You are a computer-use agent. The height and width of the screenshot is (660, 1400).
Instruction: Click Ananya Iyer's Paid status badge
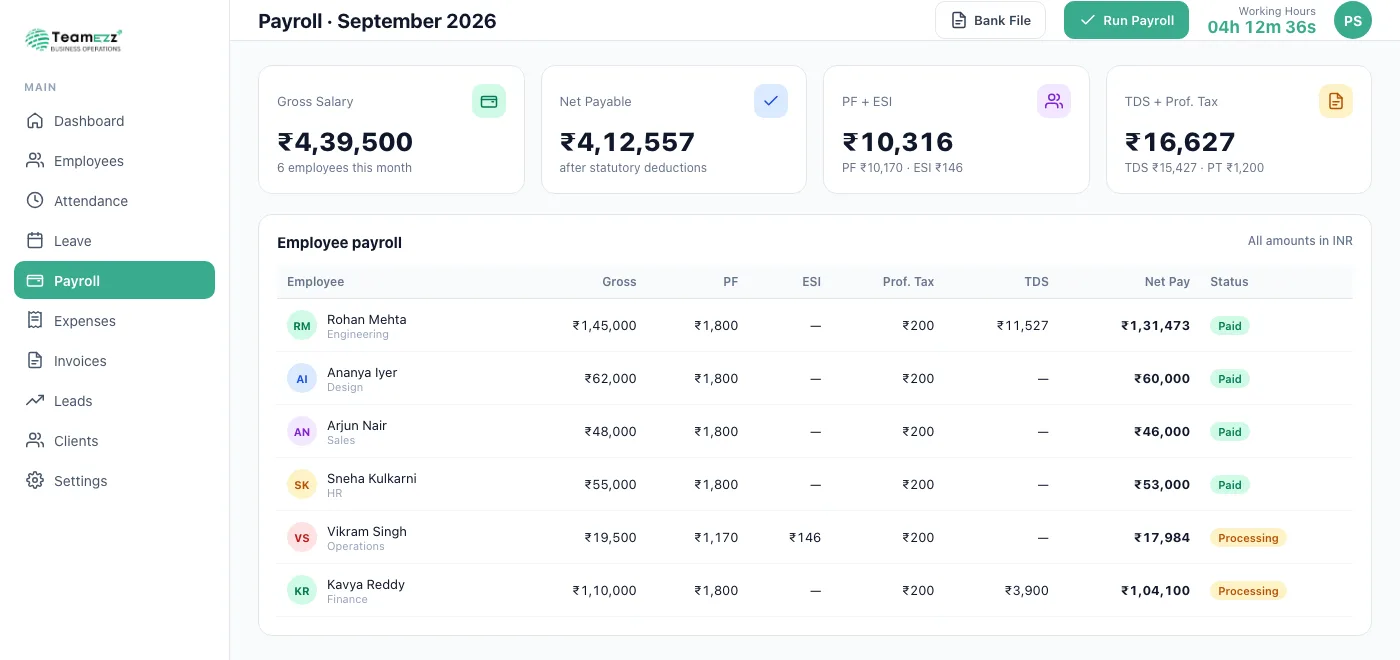point(1230,379)
